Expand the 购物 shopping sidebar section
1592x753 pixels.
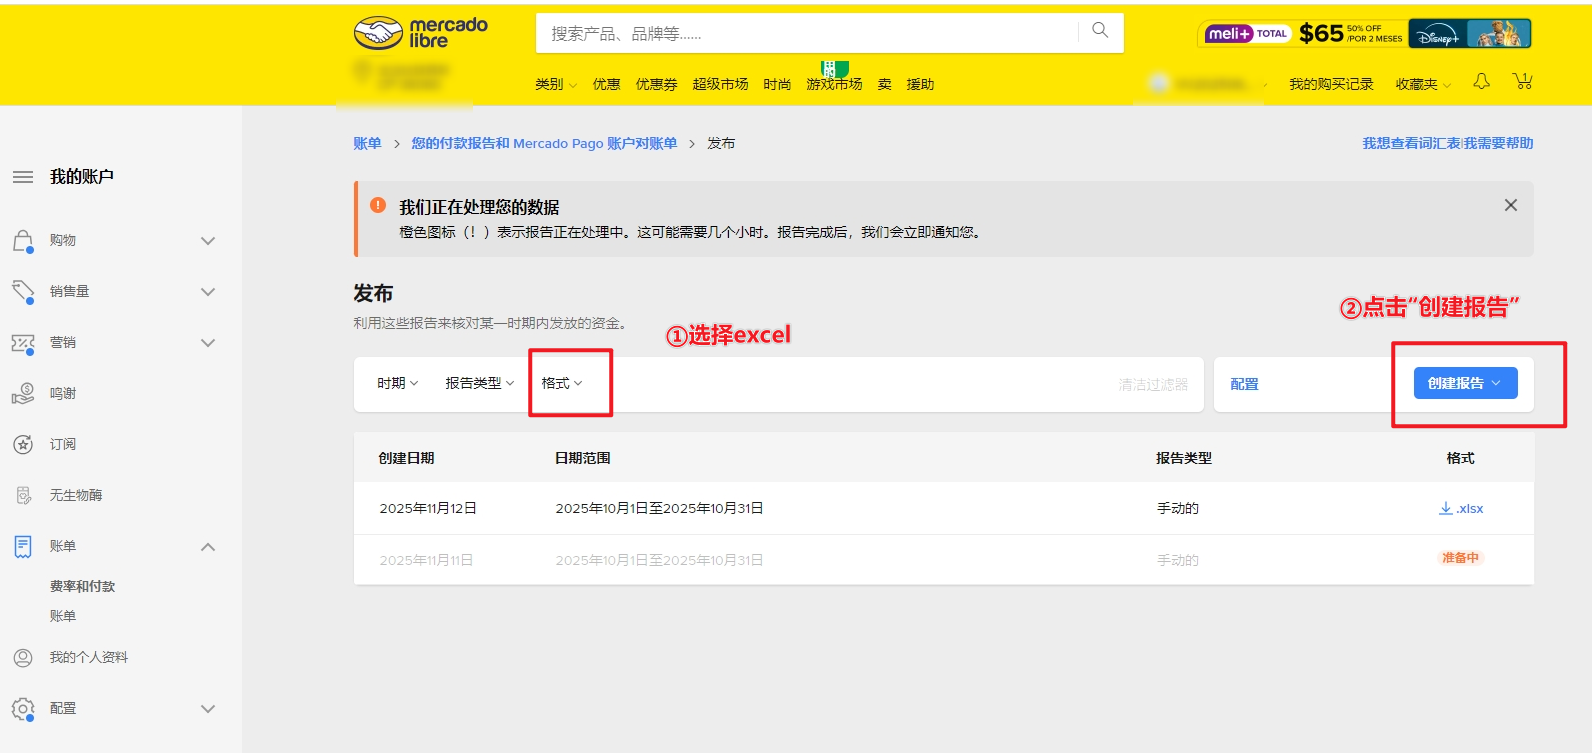tap(208, 241)
